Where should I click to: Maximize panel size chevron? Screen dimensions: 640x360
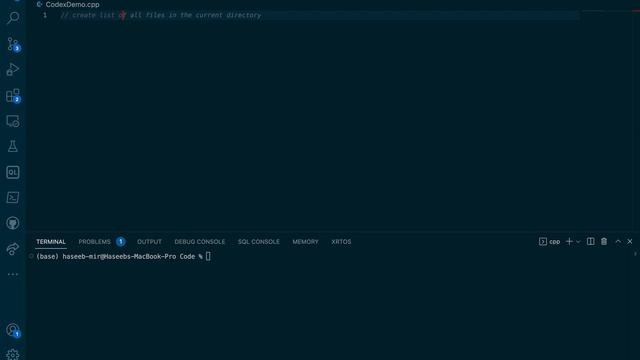point(618,242)
